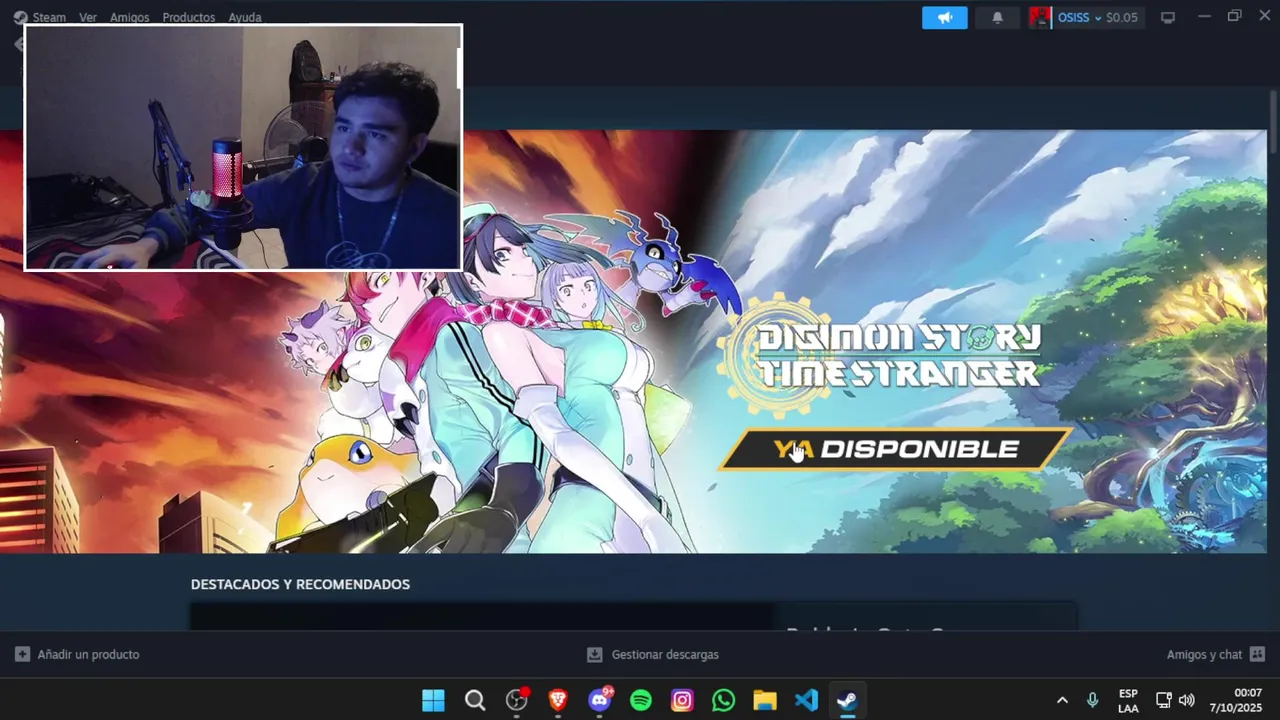The image size is (1280, 720).
Task: Open Visual Studio Code from the taskbar
Action: pyautogui.click(x=806, y=700)
